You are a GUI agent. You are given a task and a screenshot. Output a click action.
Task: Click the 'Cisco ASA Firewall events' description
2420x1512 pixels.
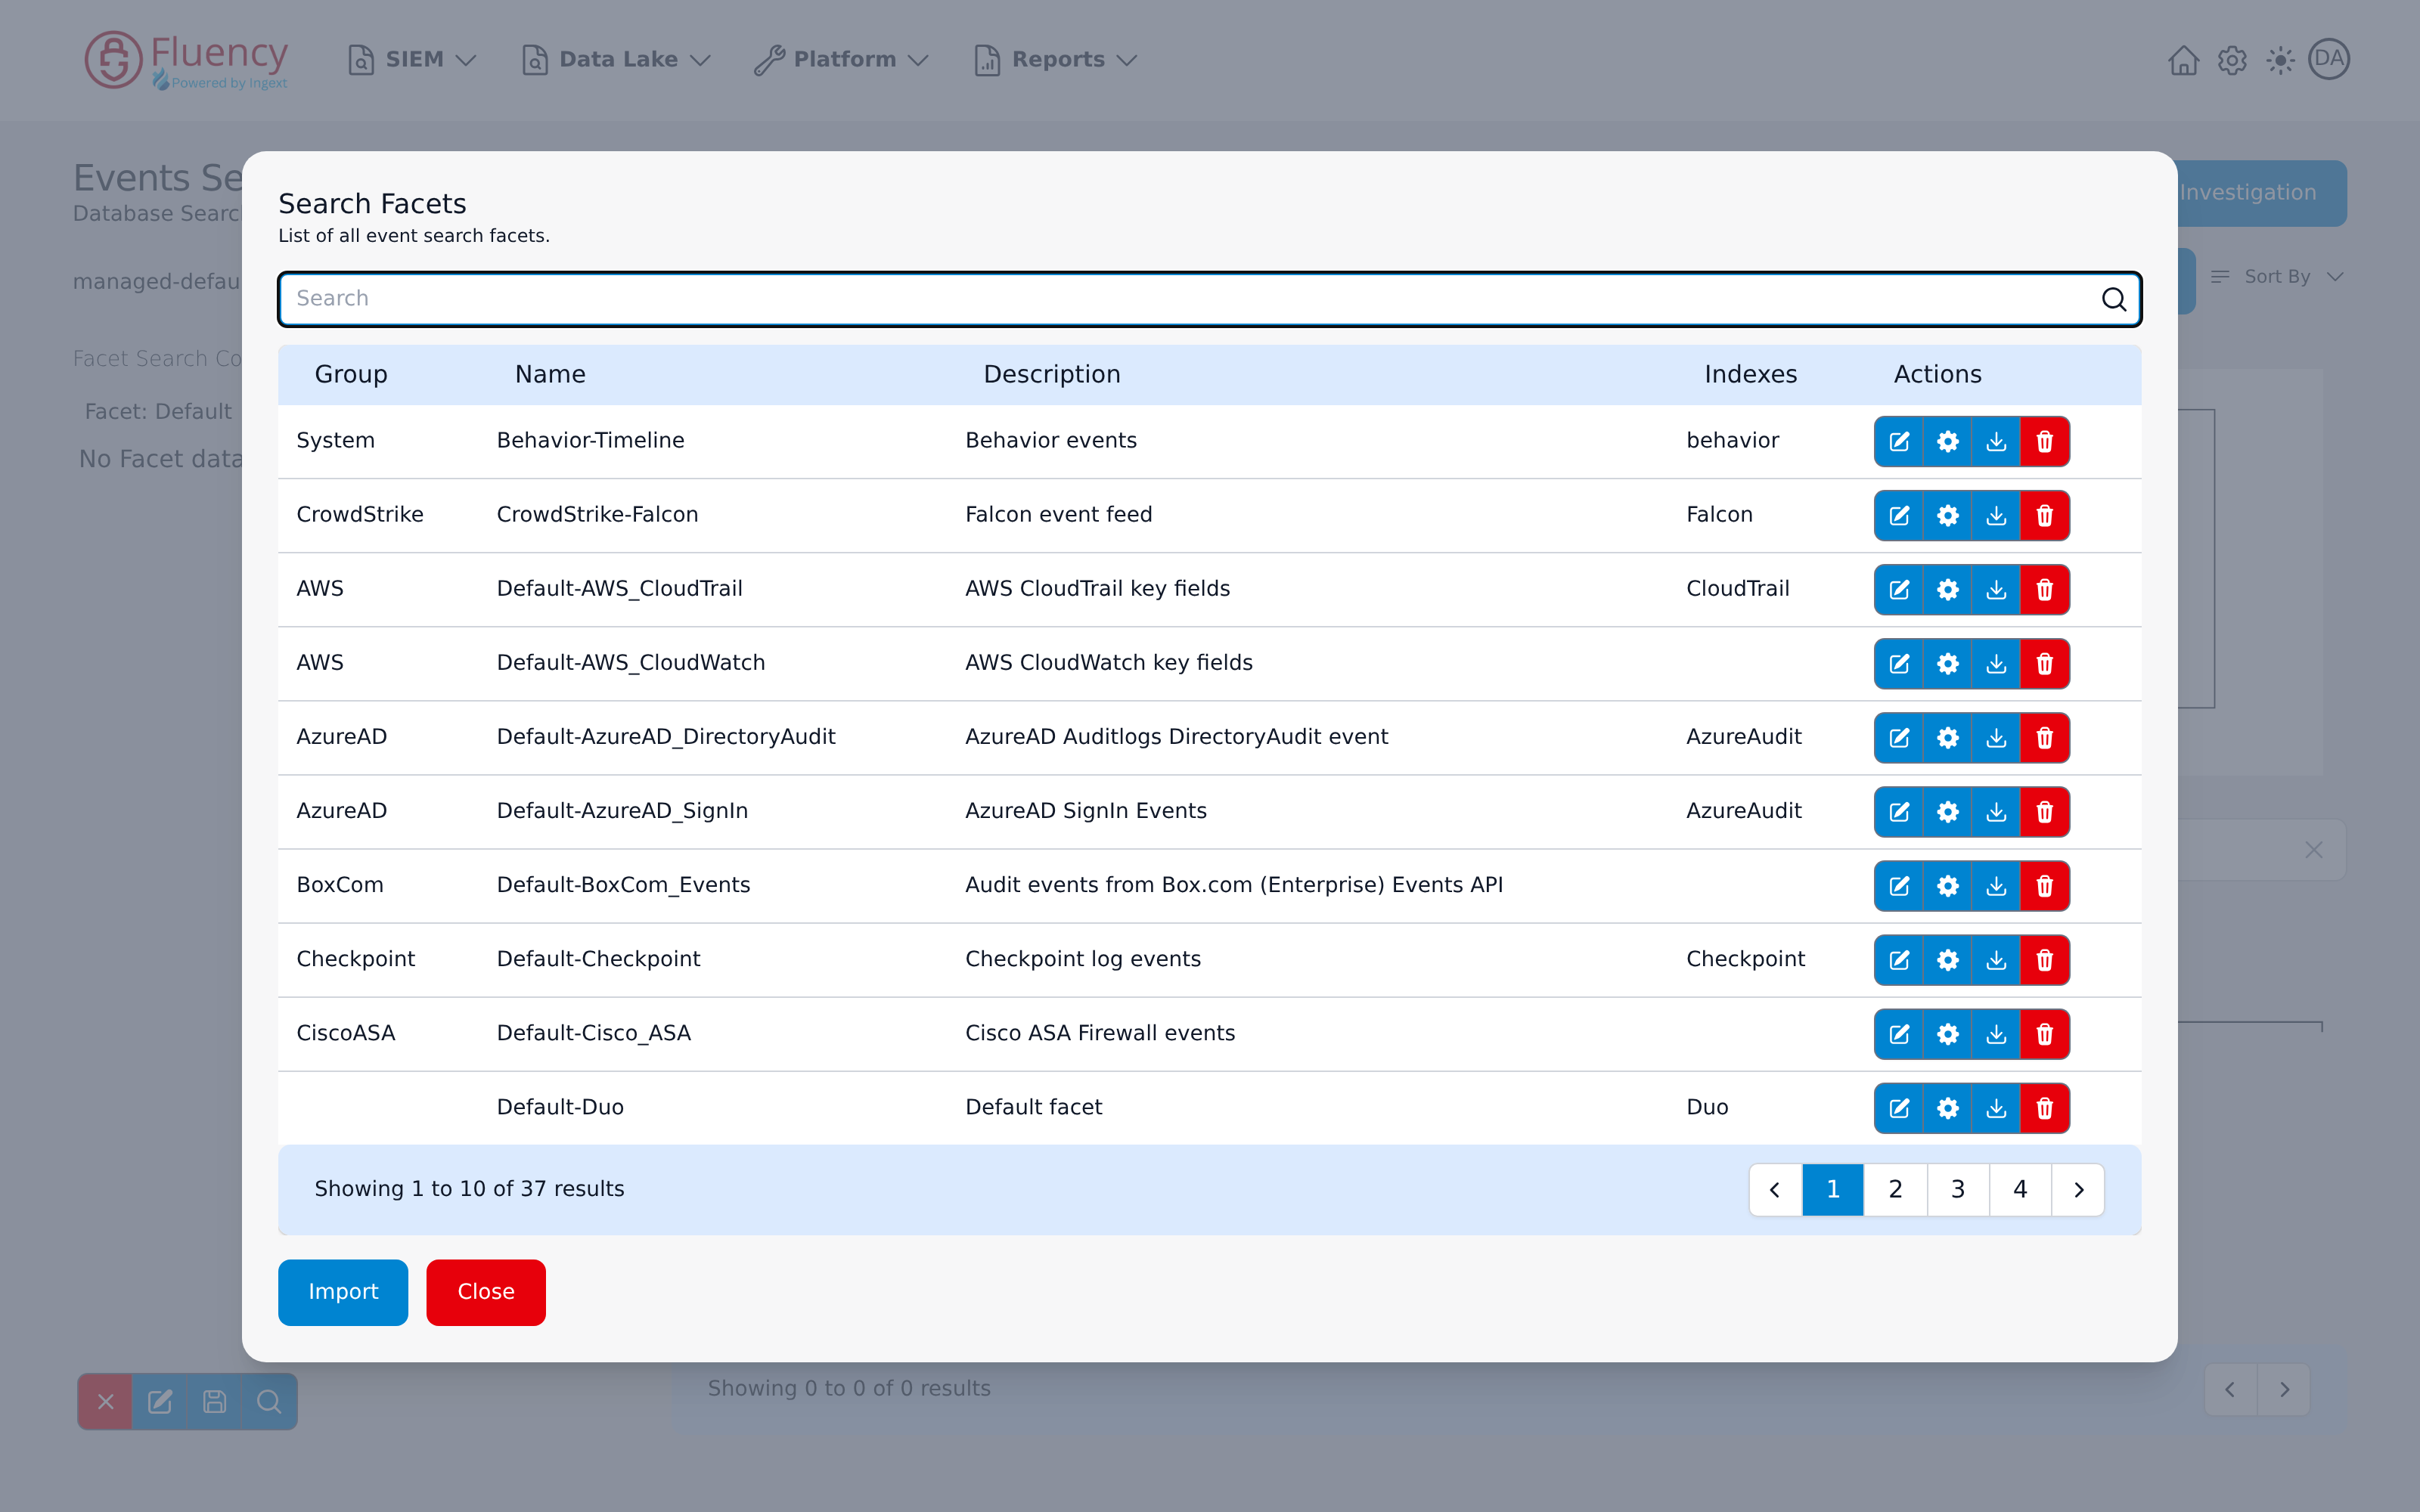point(1100,1033)
